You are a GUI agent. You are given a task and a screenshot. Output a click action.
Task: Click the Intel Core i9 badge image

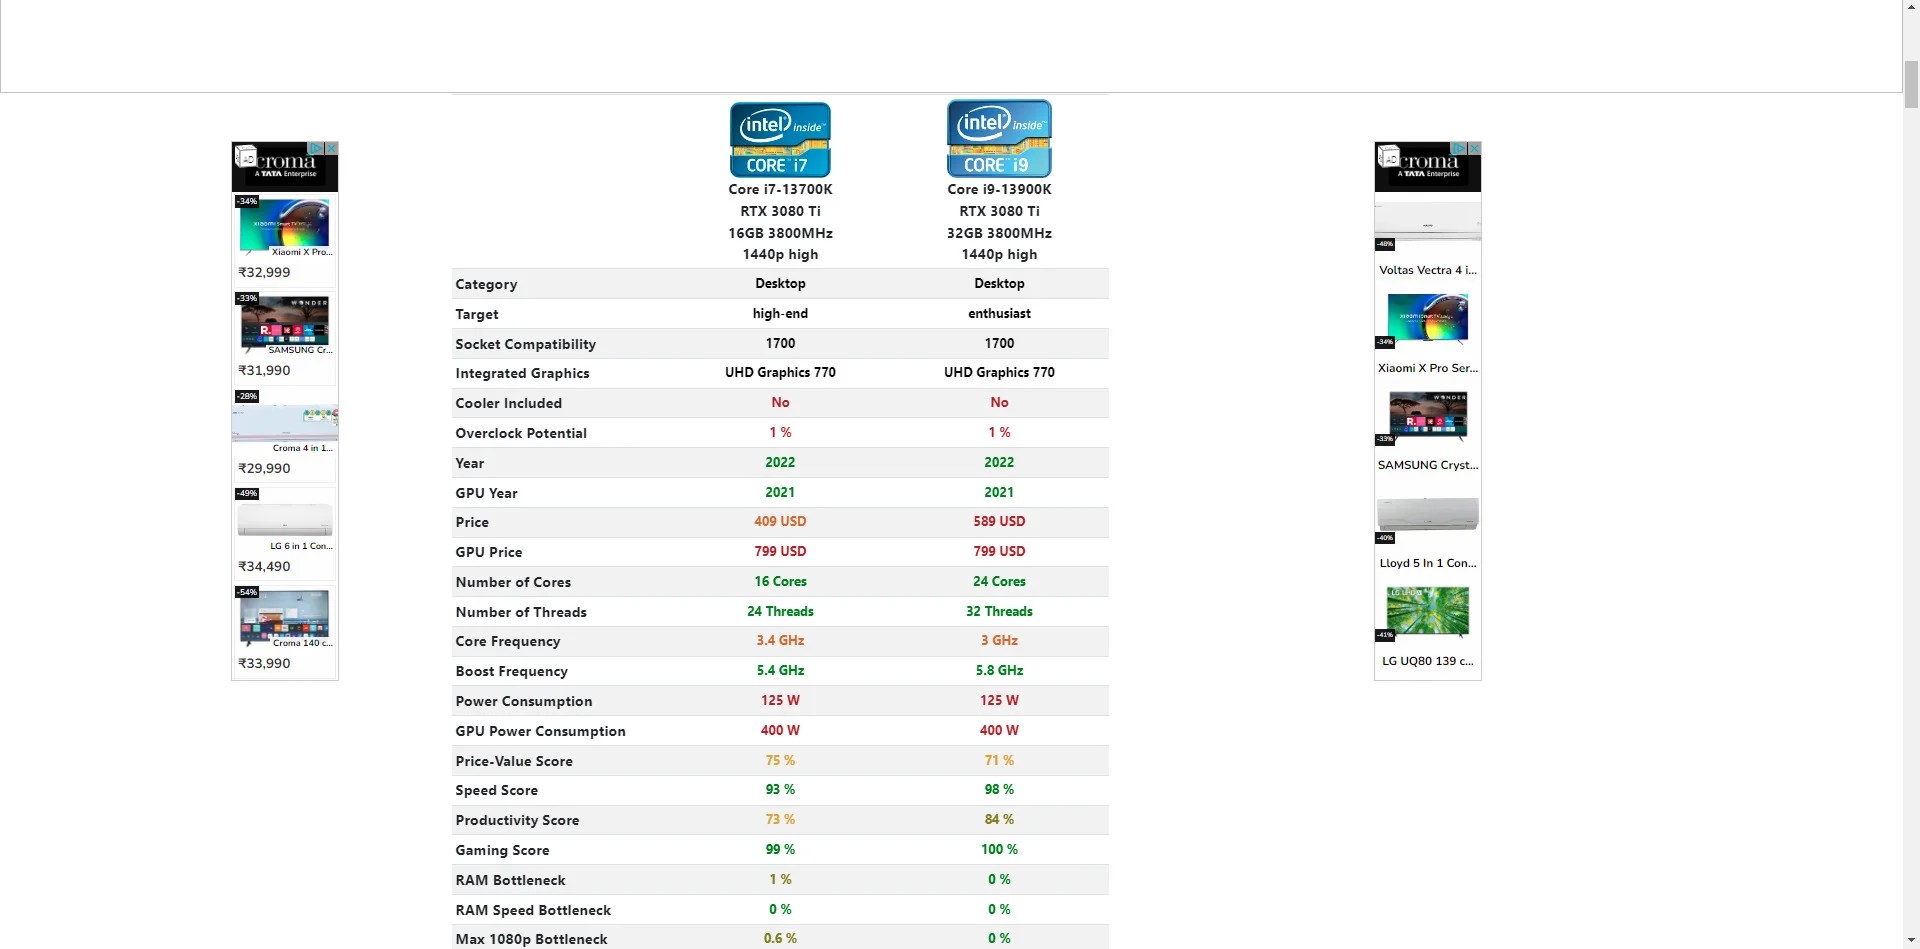coord(999,138)
